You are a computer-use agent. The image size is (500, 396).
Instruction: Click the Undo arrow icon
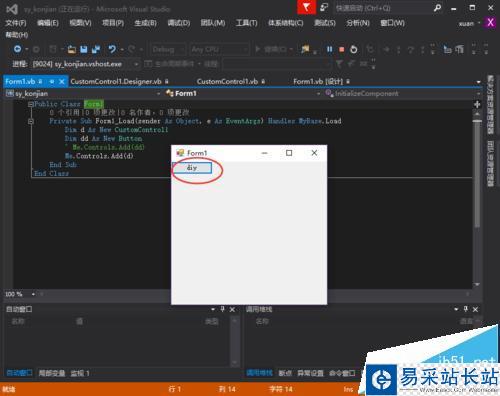(112, 49)
